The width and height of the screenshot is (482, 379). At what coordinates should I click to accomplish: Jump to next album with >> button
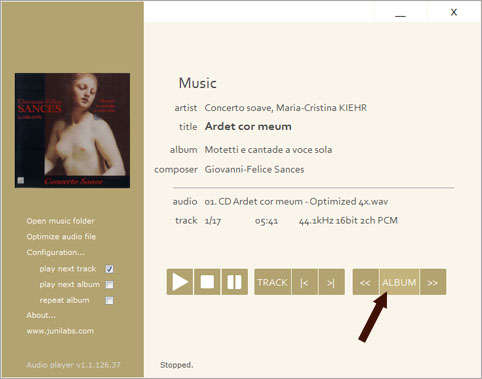pos(433,282)
